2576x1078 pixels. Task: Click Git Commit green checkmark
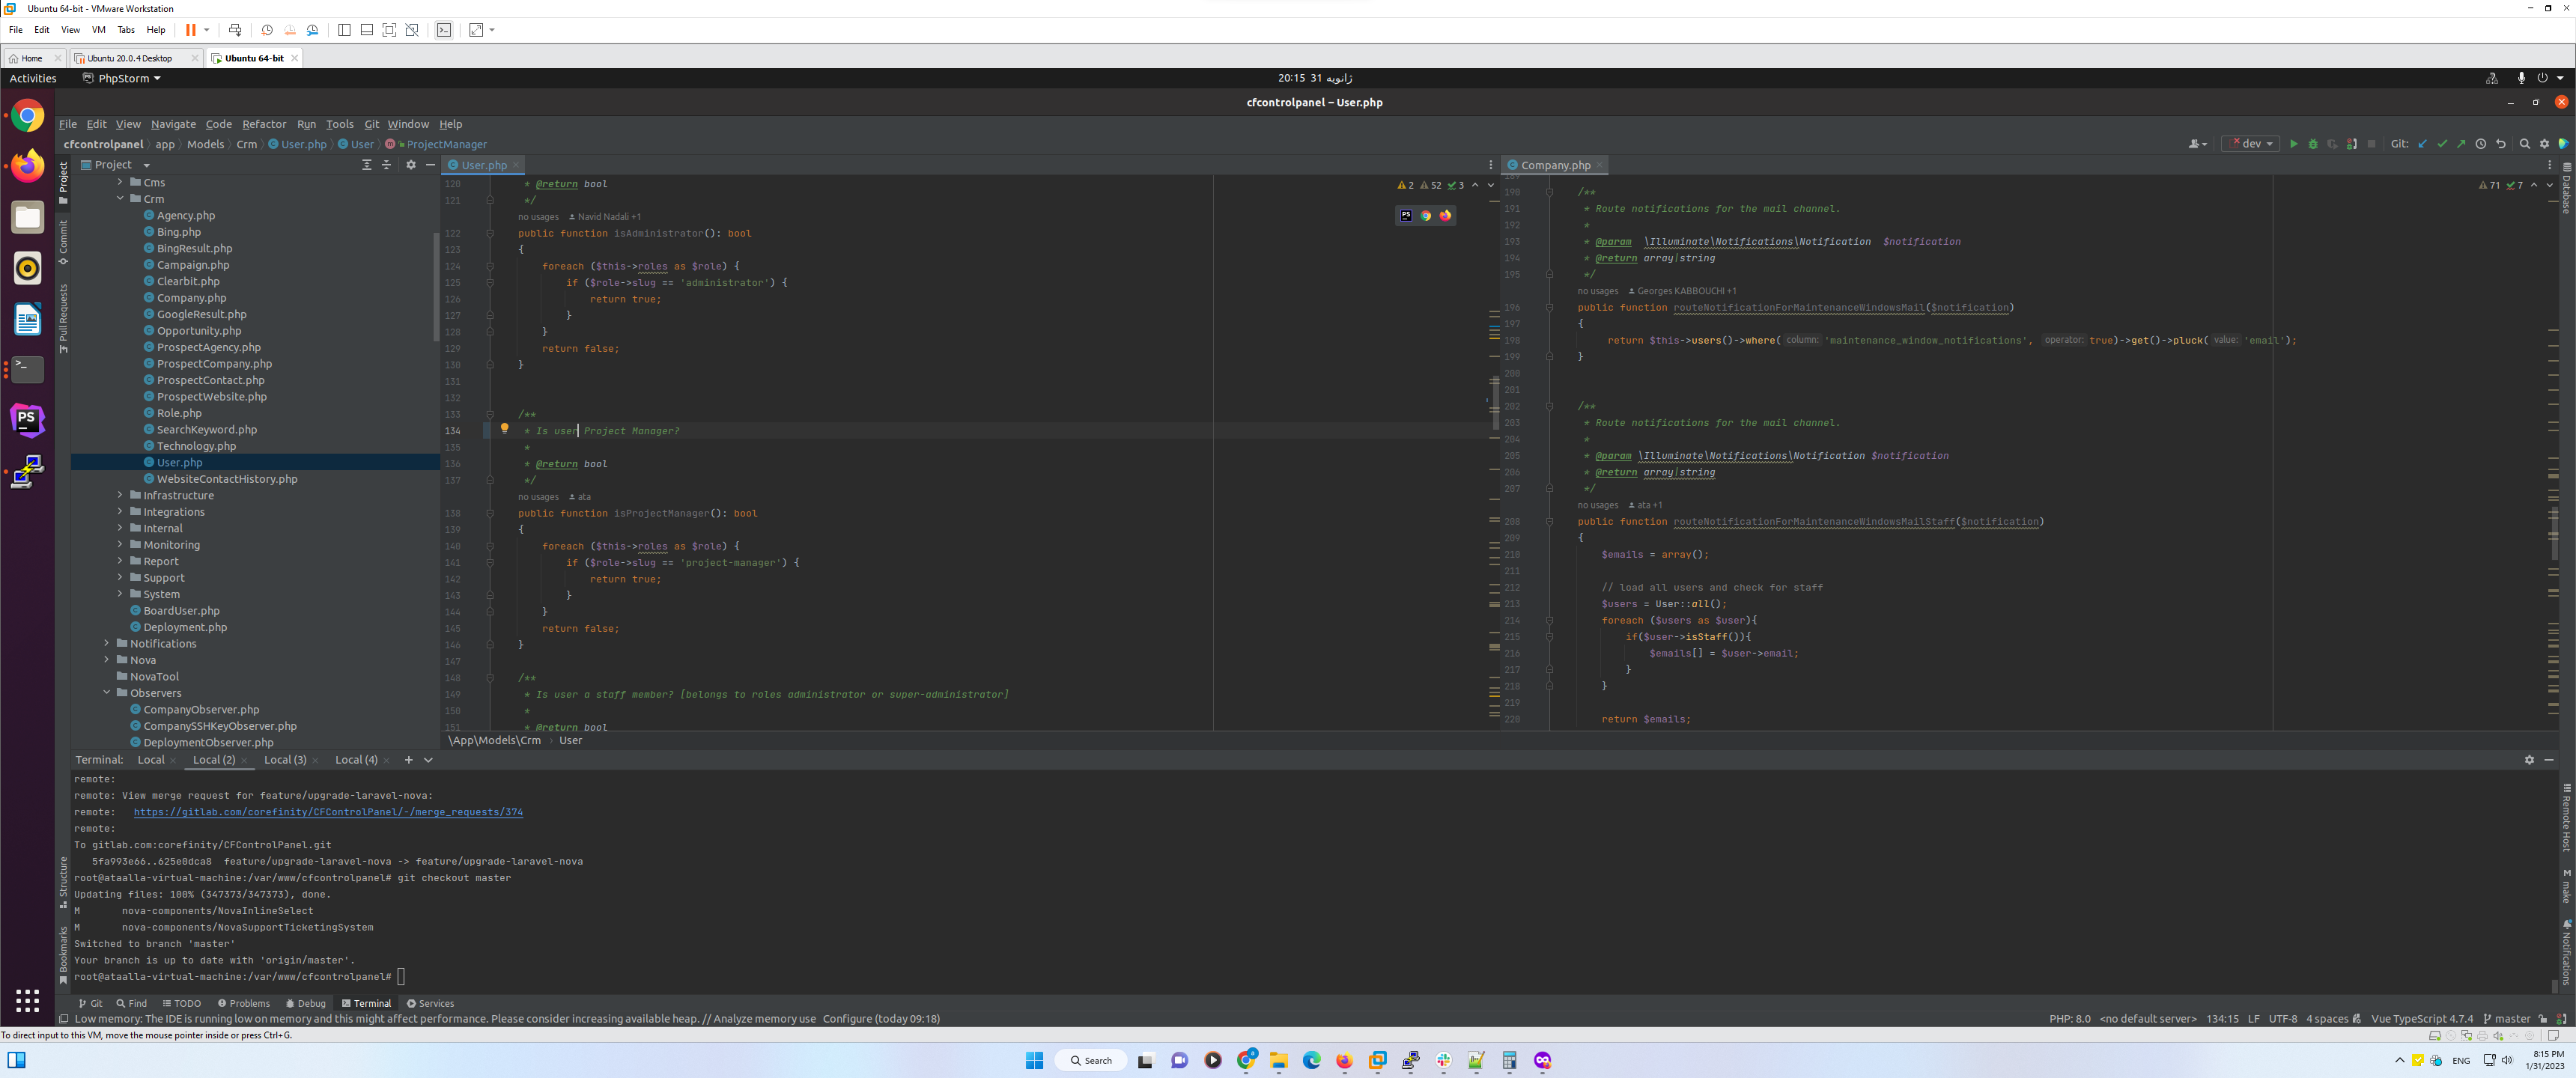(2442, 144)
